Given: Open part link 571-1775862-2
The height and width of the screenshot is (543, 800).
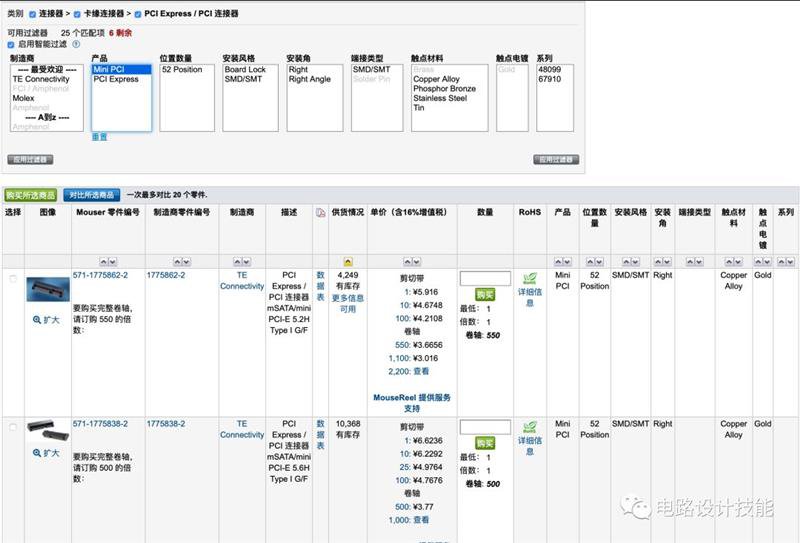Looking at the screenshot, I should (x=100, y=275).
